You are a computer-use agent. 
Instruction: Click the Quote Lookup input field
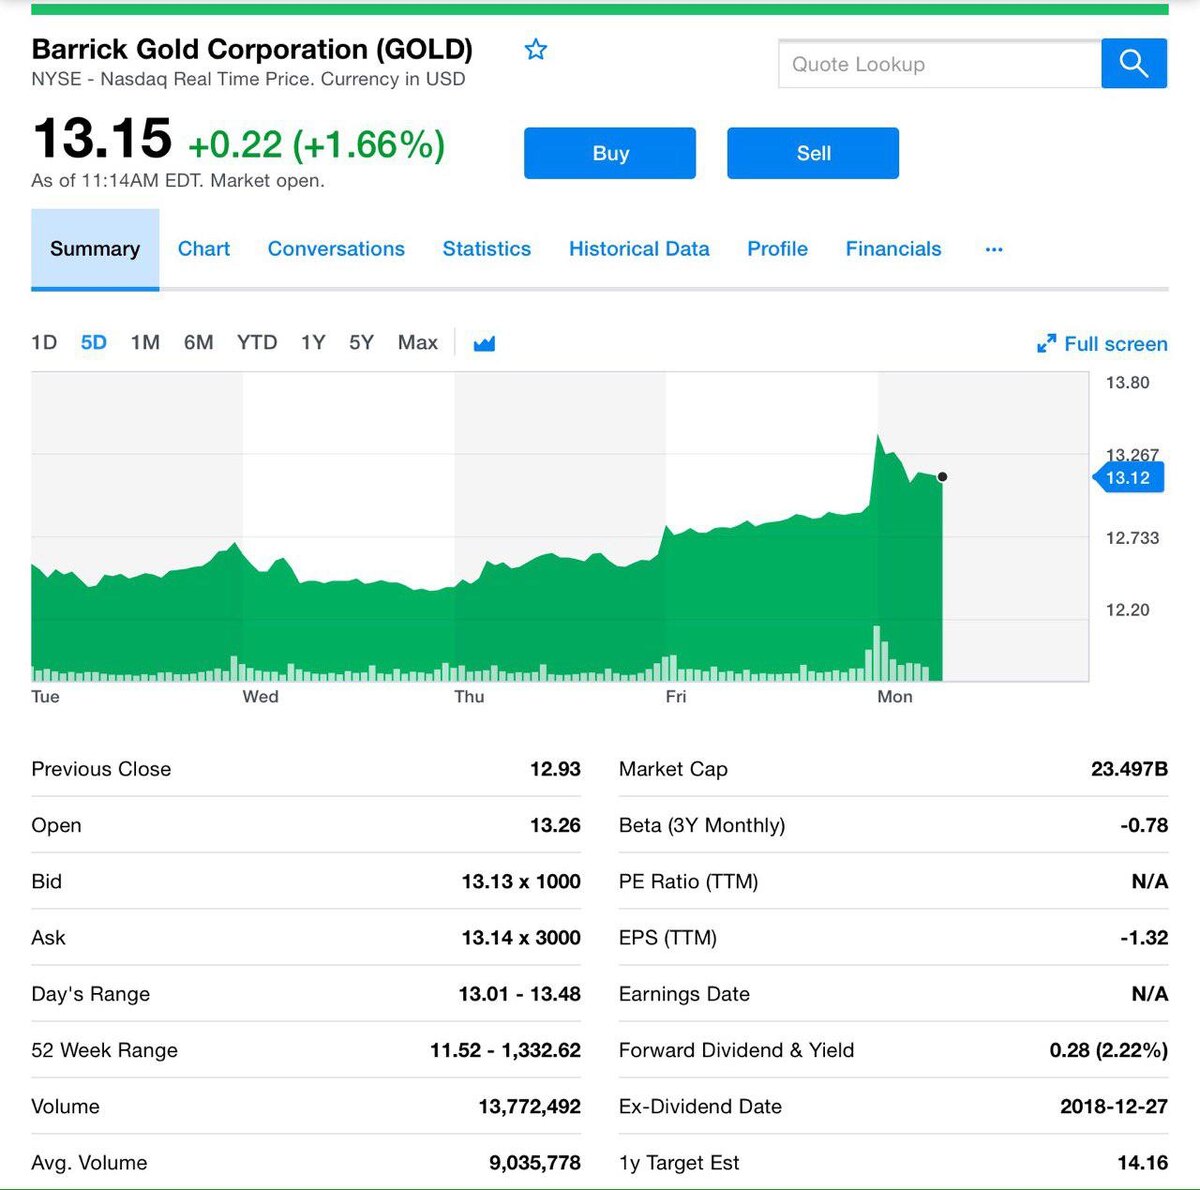click(x=940, y=65)
